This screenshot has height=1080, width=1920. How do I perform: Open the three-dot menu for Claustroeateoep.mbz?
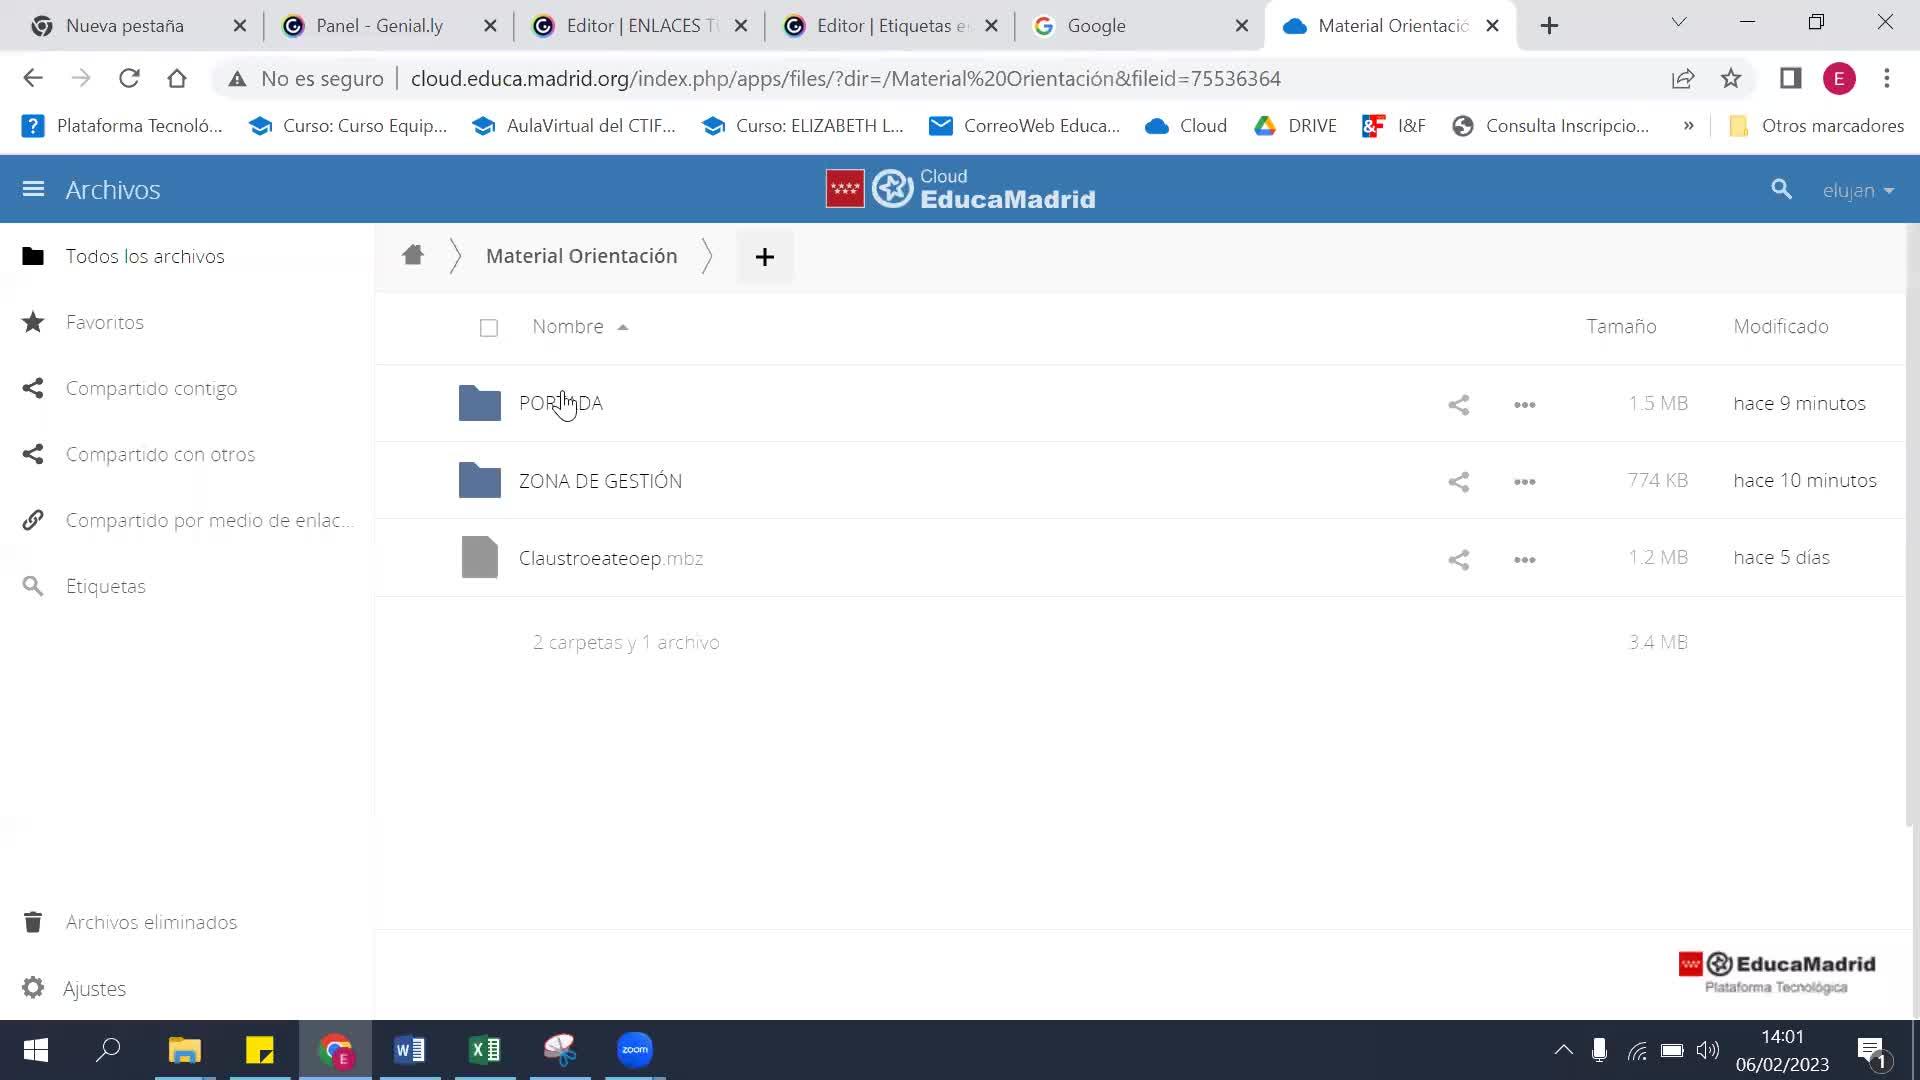pos(1524,559)
